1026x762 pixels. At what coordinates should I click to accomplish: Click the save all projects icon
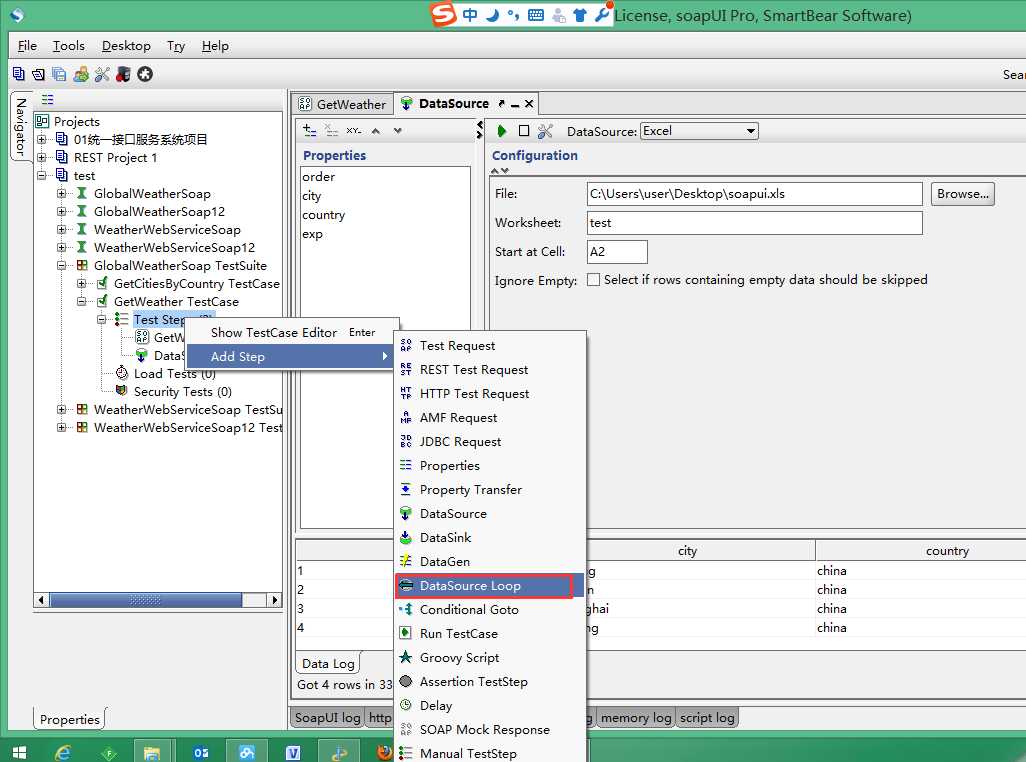point(59,74)
